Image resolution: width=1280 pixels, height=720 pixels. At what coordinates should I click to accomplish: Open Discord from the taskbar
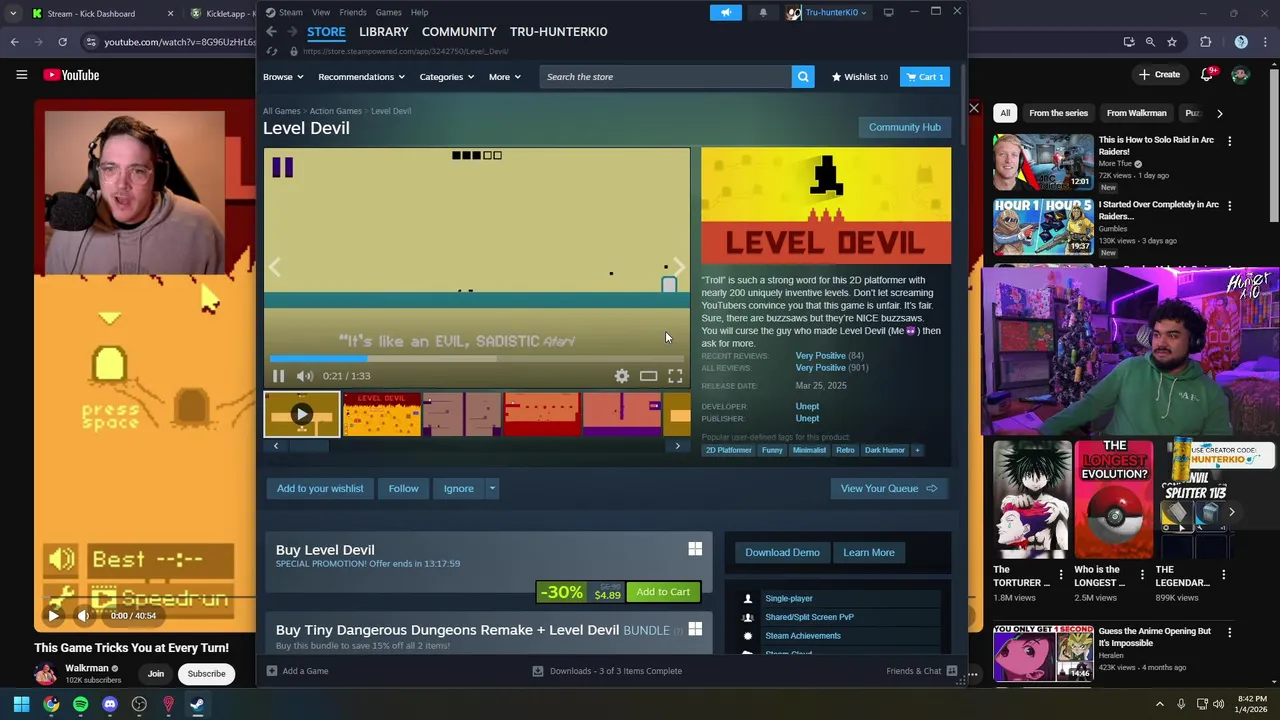110,704
